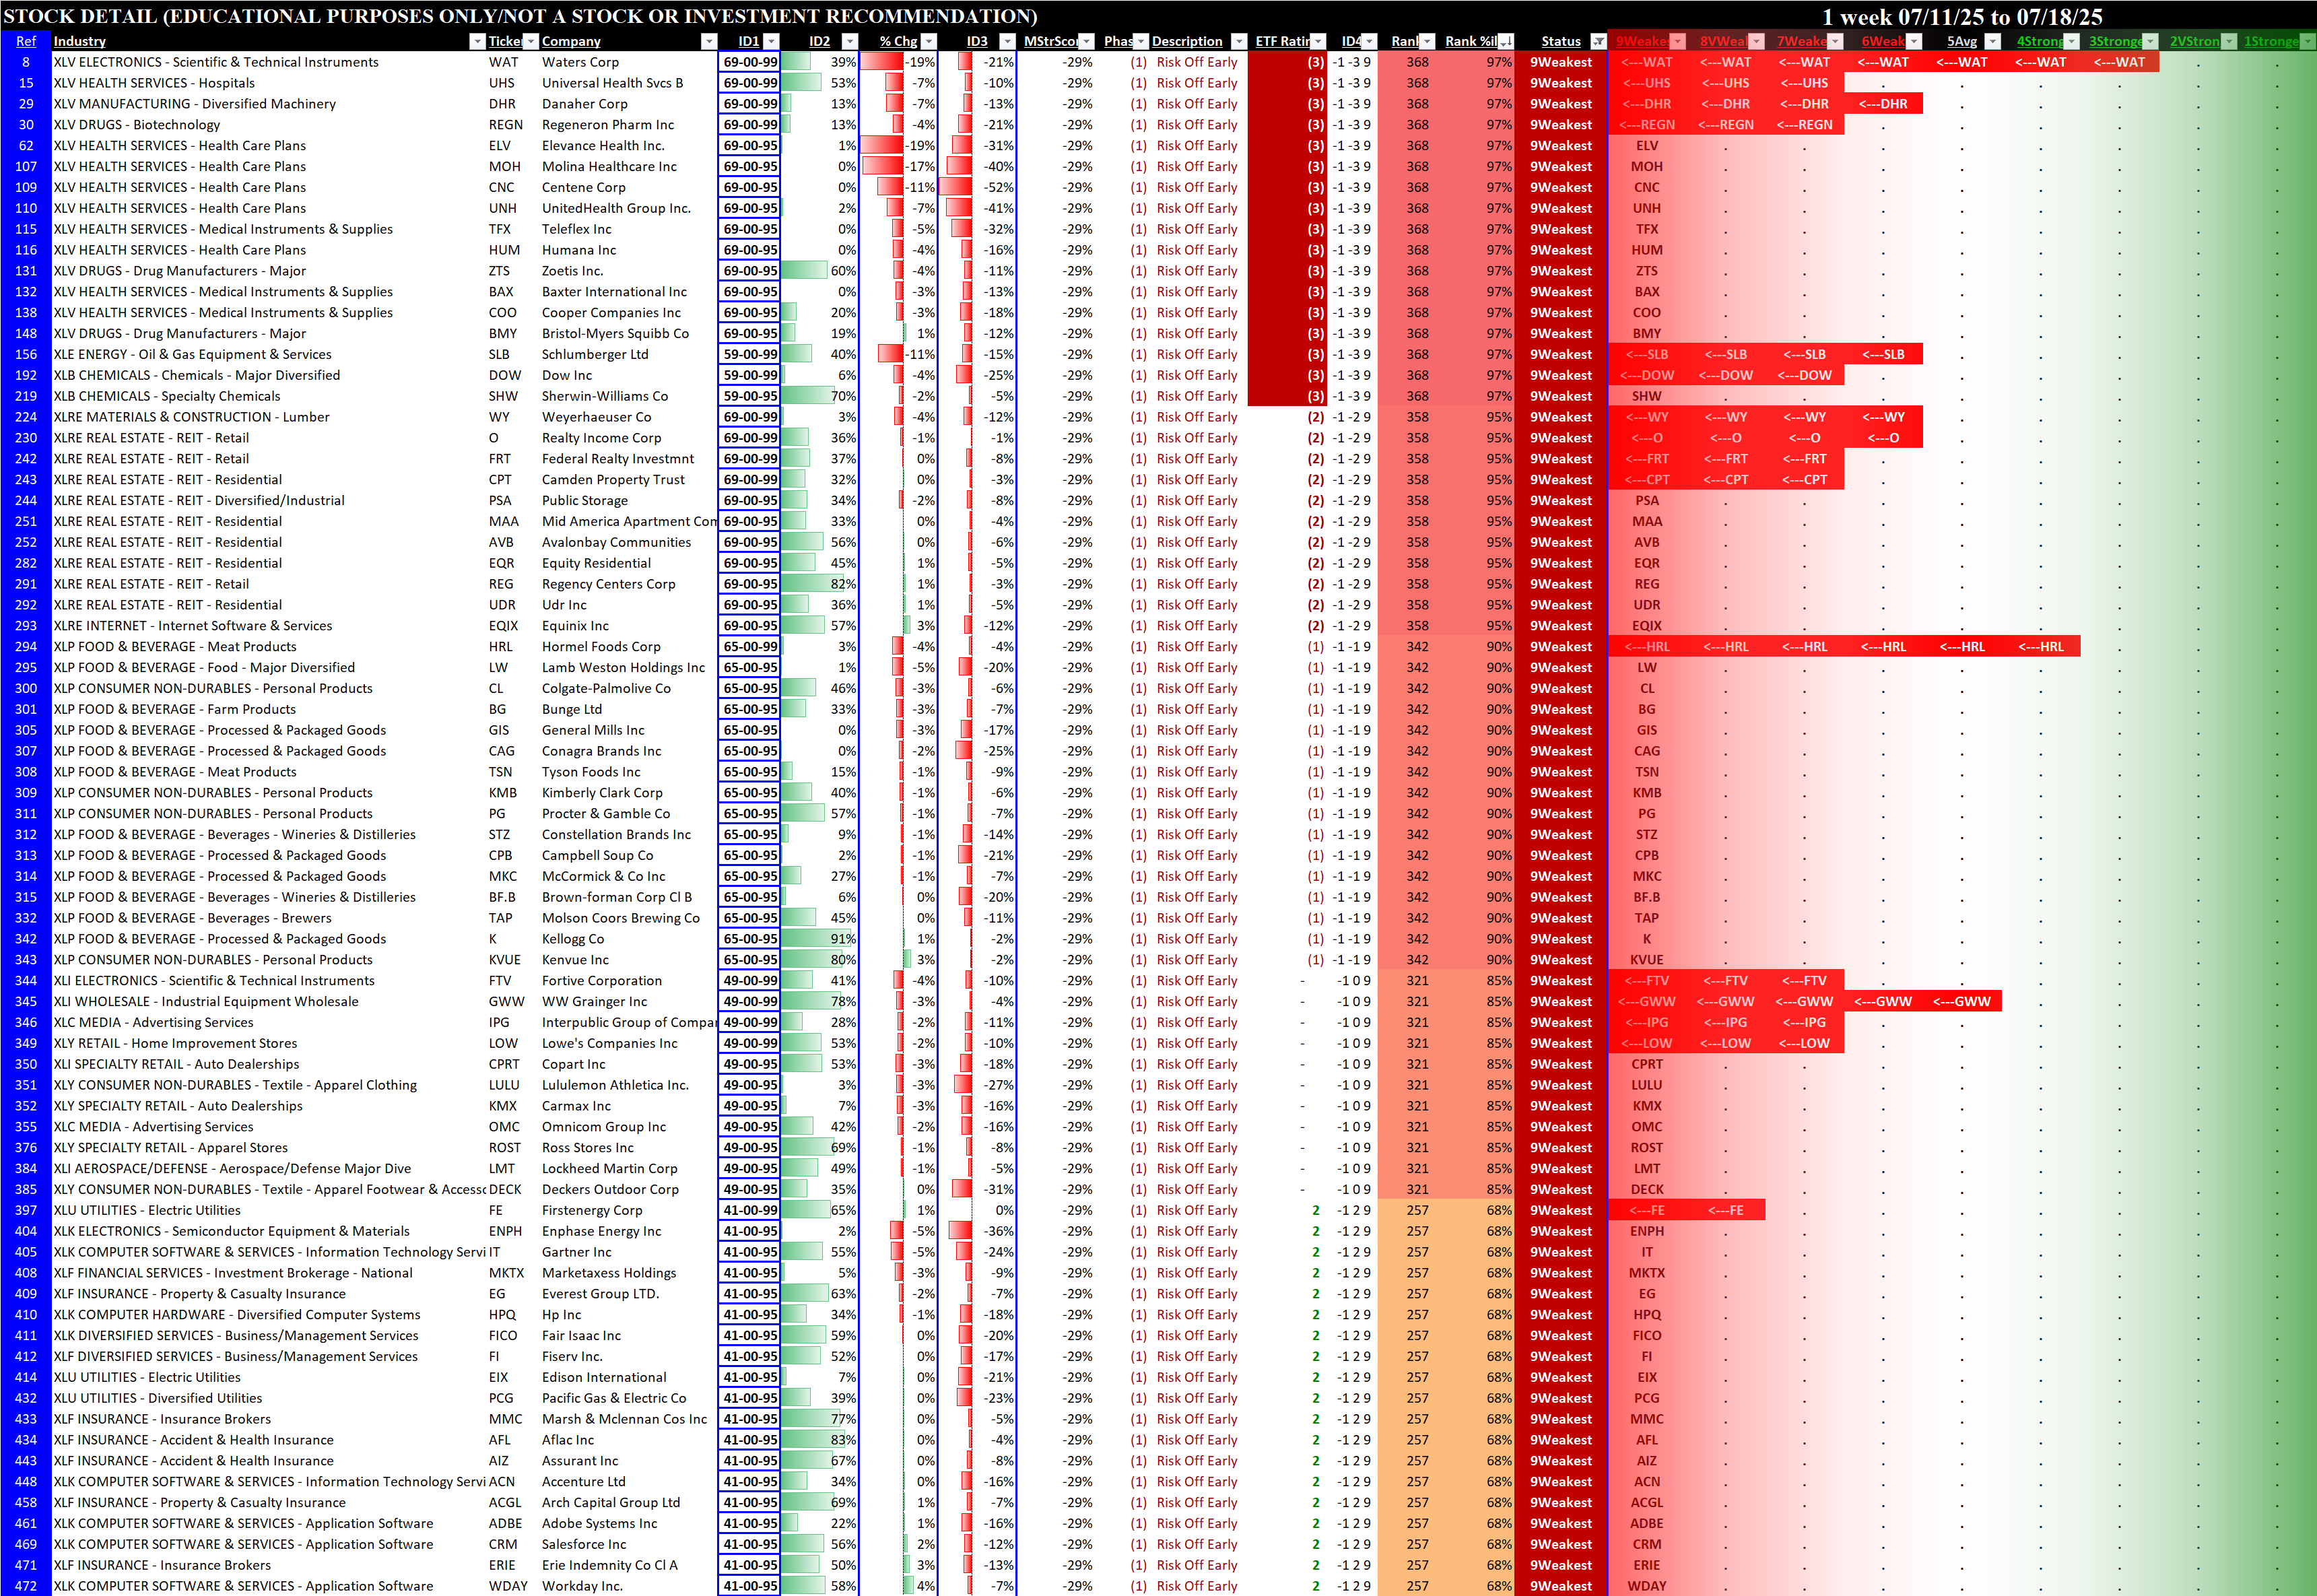Select the UNH ticker cell
2317x1596 pixels.
[504, 208]
